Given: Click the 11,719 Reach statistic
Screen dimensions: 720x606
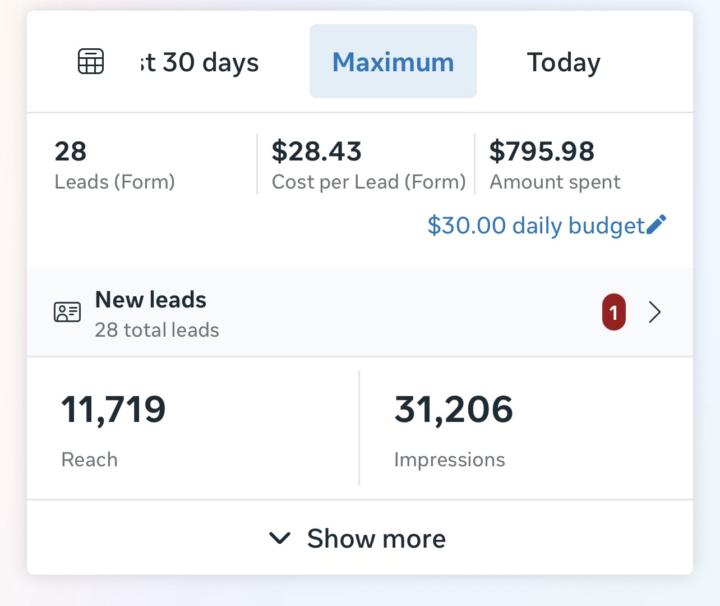Looking at the screenshot, I should [x=113, y=409].
